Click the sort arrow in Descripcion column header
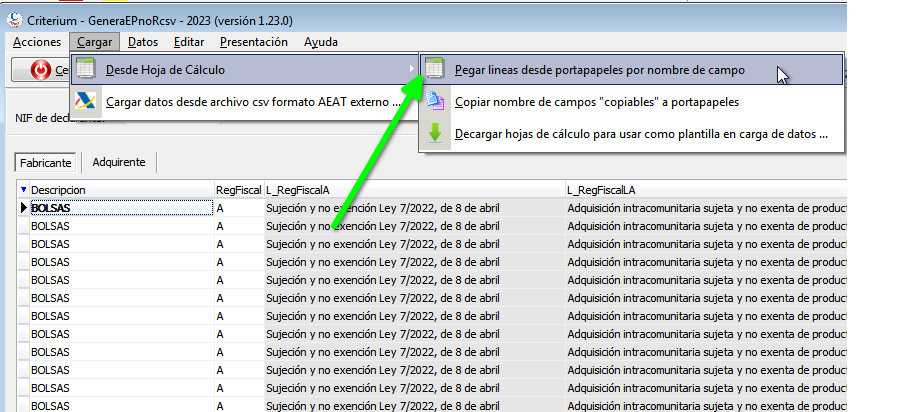905x412 pixels. coord(23,189)
